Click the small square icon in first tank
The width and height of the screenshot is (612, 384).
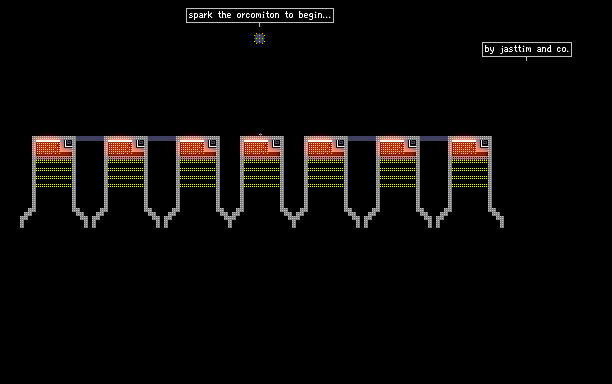(x=69, y=143)
